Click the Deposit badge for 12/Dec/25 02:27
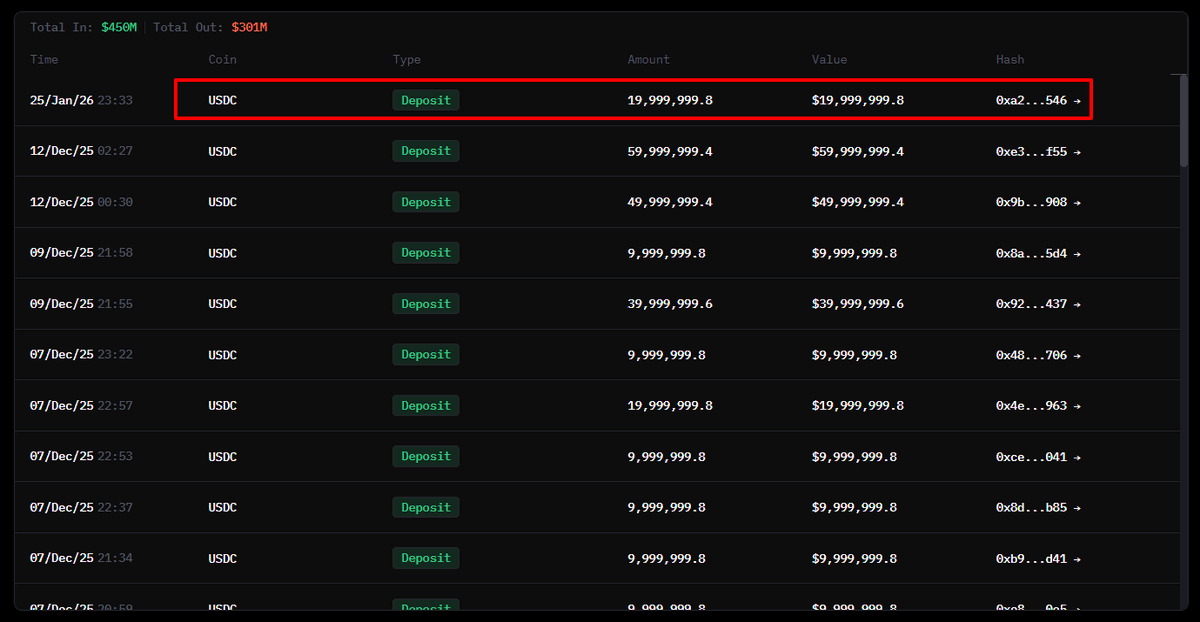The width and height of the screenshot is (1200, 622). tap(426, 152)
